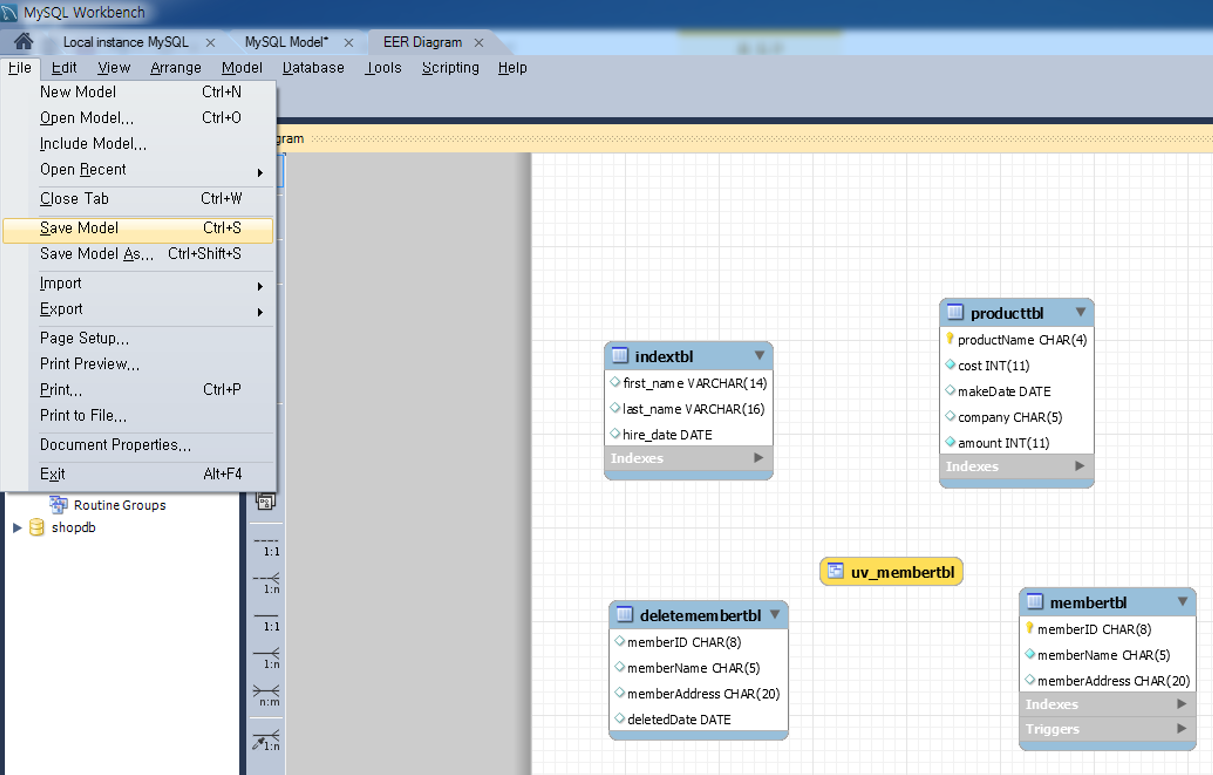1213x775 pixels.
Task: Click MySQL Workbench dolphin title icon
Action: 10,13
